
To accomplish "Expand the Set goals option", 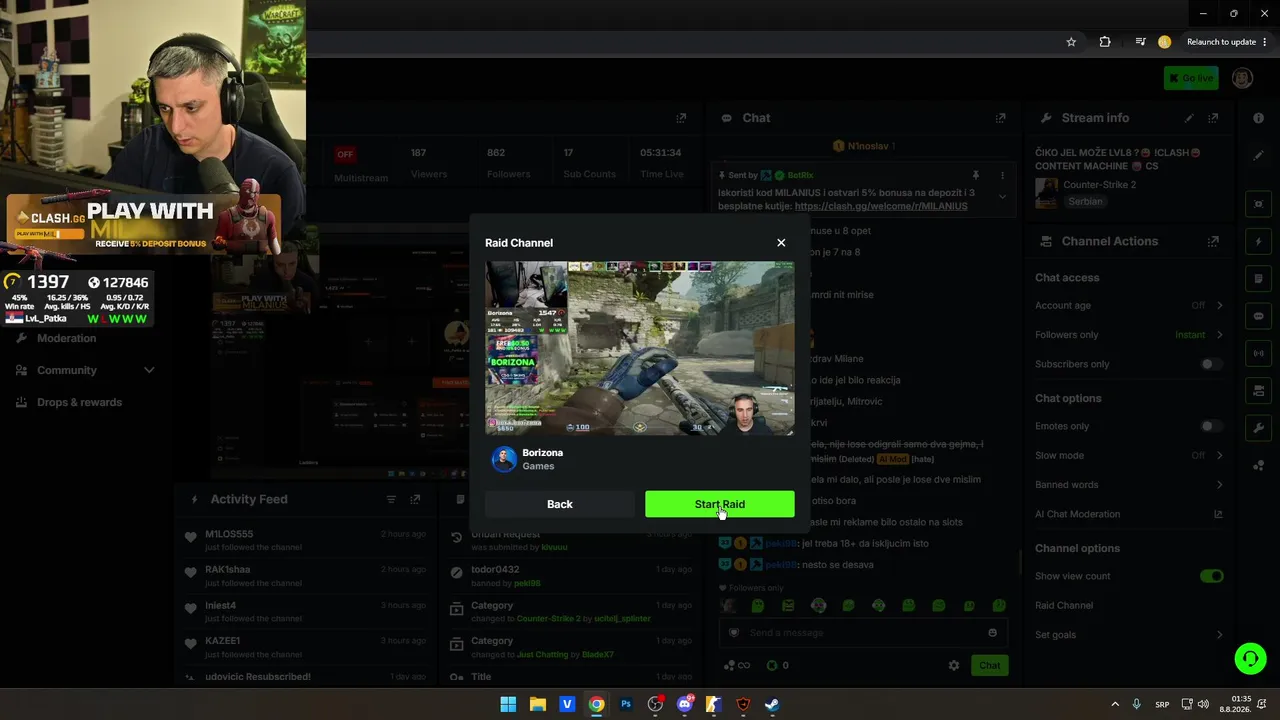I will pyautogui.click(x=1129, y=635).
